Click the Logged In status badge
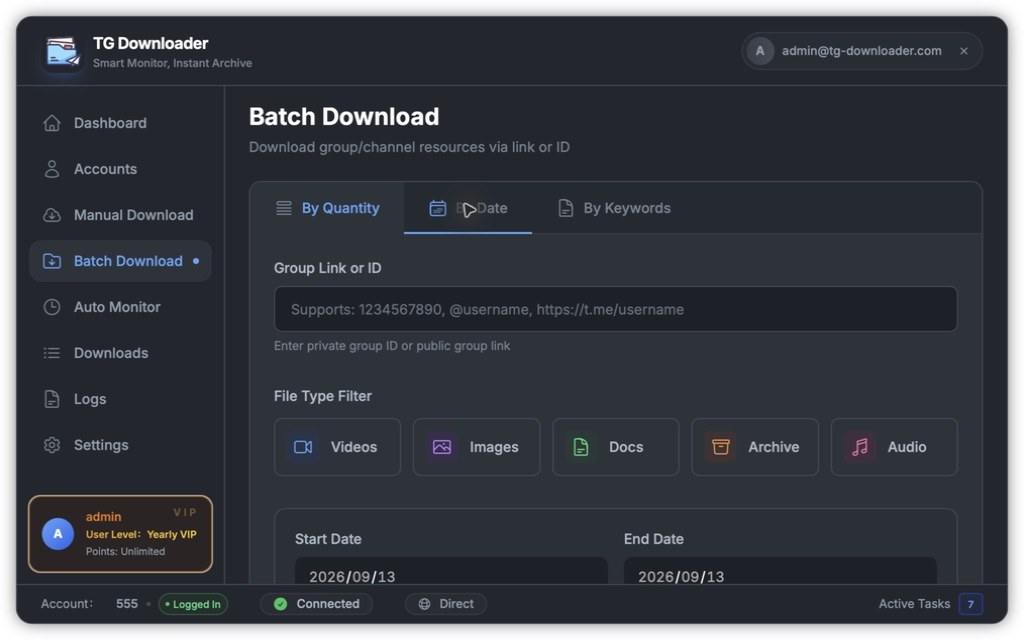1024x640 pixels. coord(193,605)
